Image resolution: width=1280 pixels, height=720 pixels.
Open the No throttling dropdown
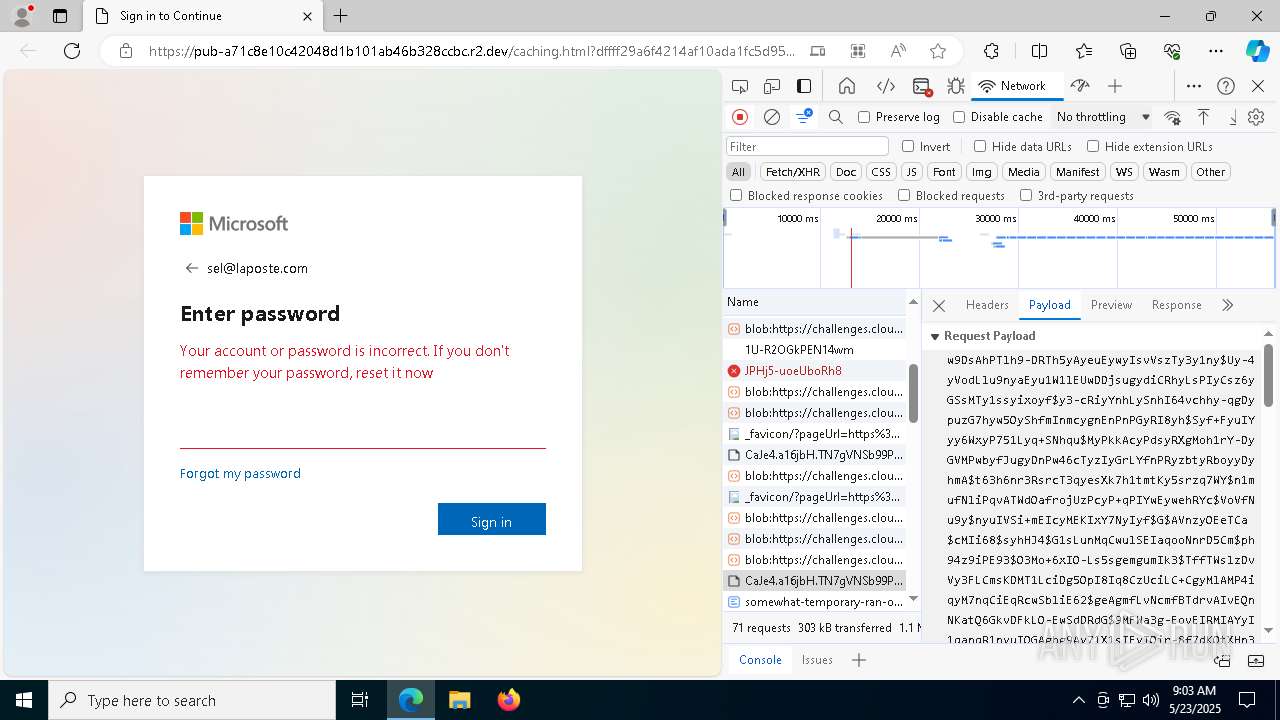pos(1103,117)
